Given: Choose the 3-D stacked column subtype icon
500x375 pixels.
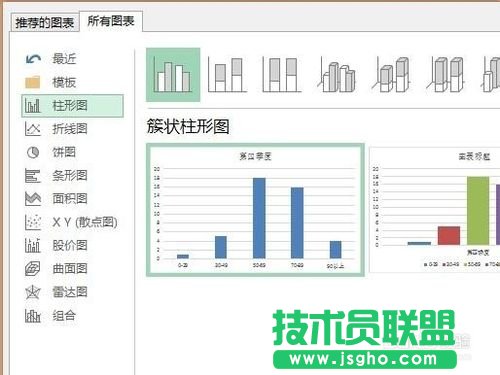Looking at the screenshot, I should [x=391, y=75].
